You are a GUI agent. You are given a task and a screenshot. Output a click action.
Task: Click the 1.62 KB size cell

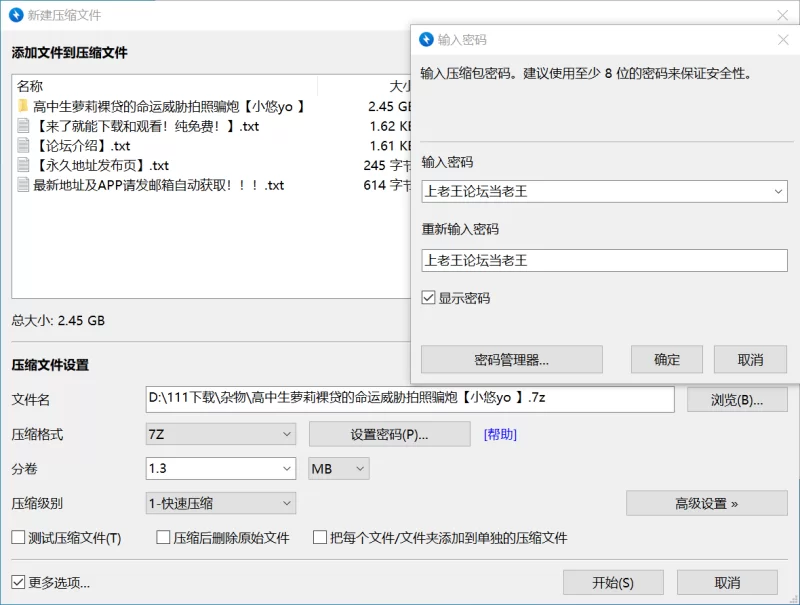390,125
